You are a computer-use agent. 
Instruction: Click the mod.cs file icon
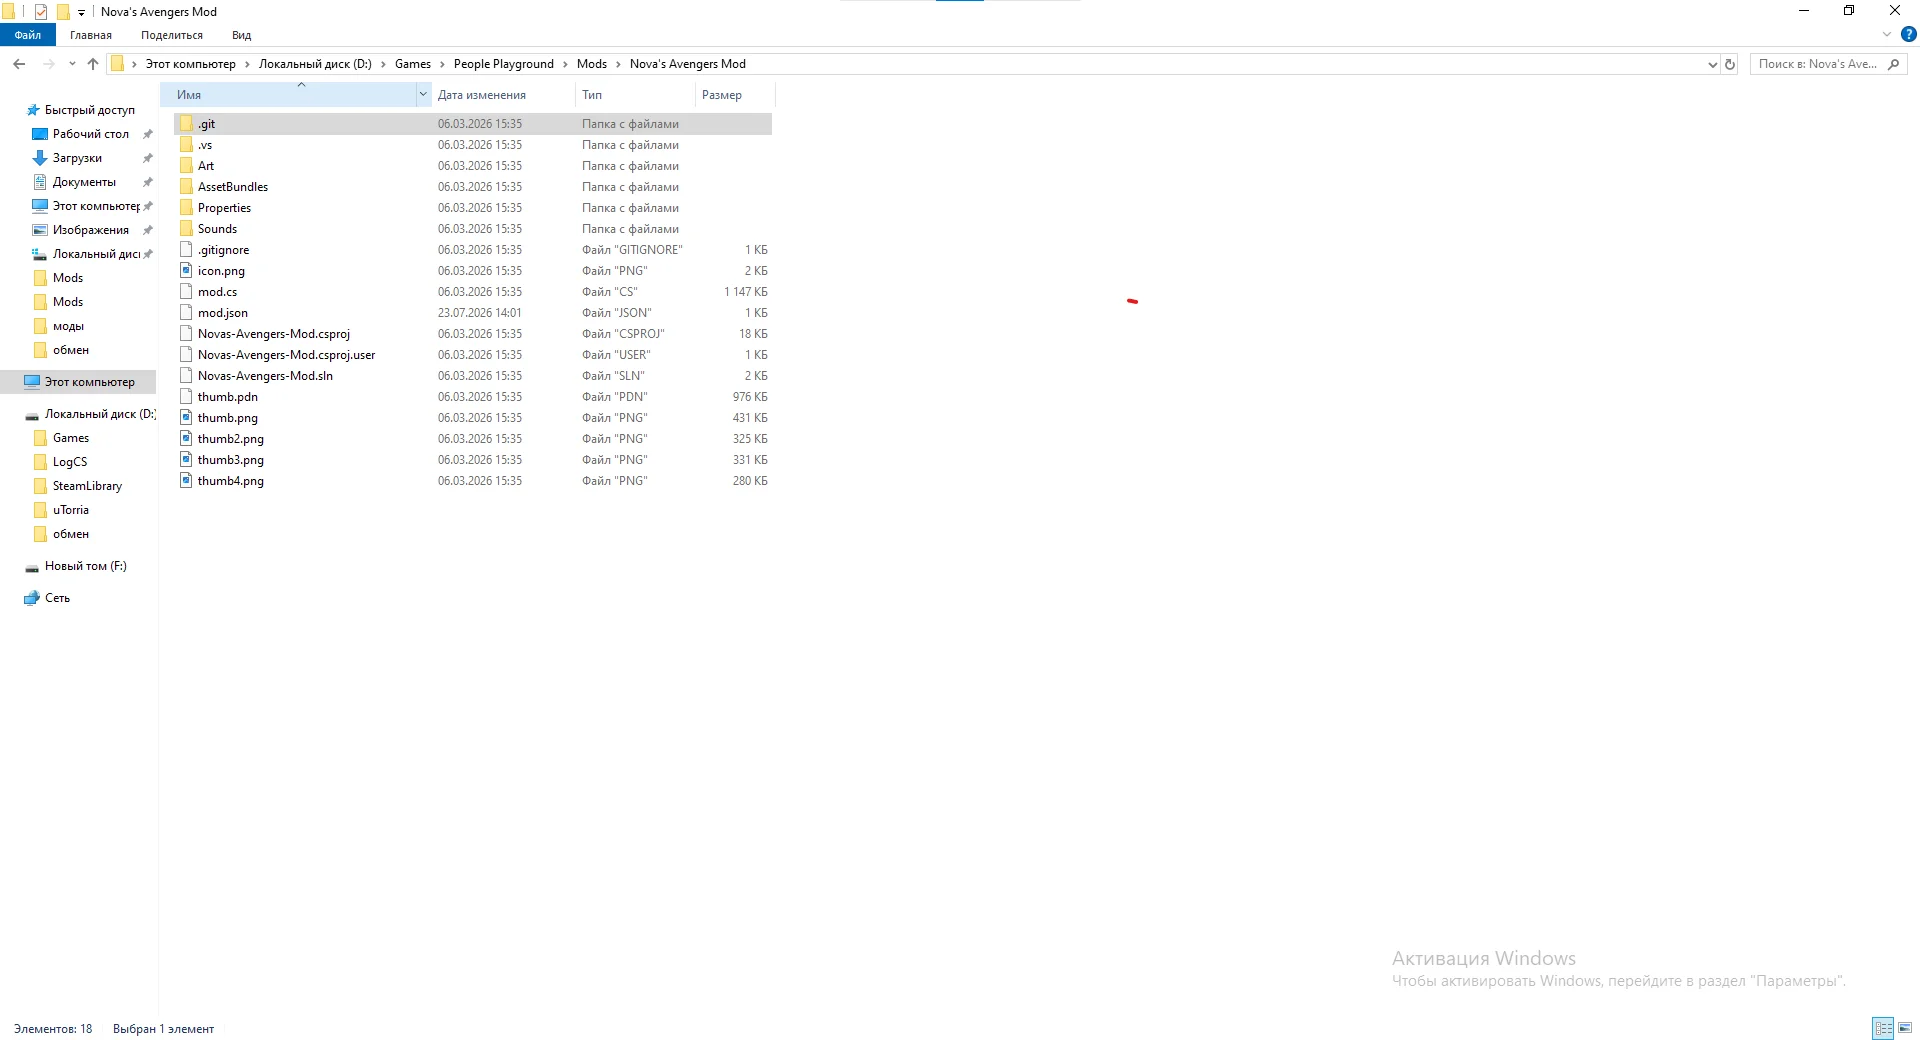point(186,292)
